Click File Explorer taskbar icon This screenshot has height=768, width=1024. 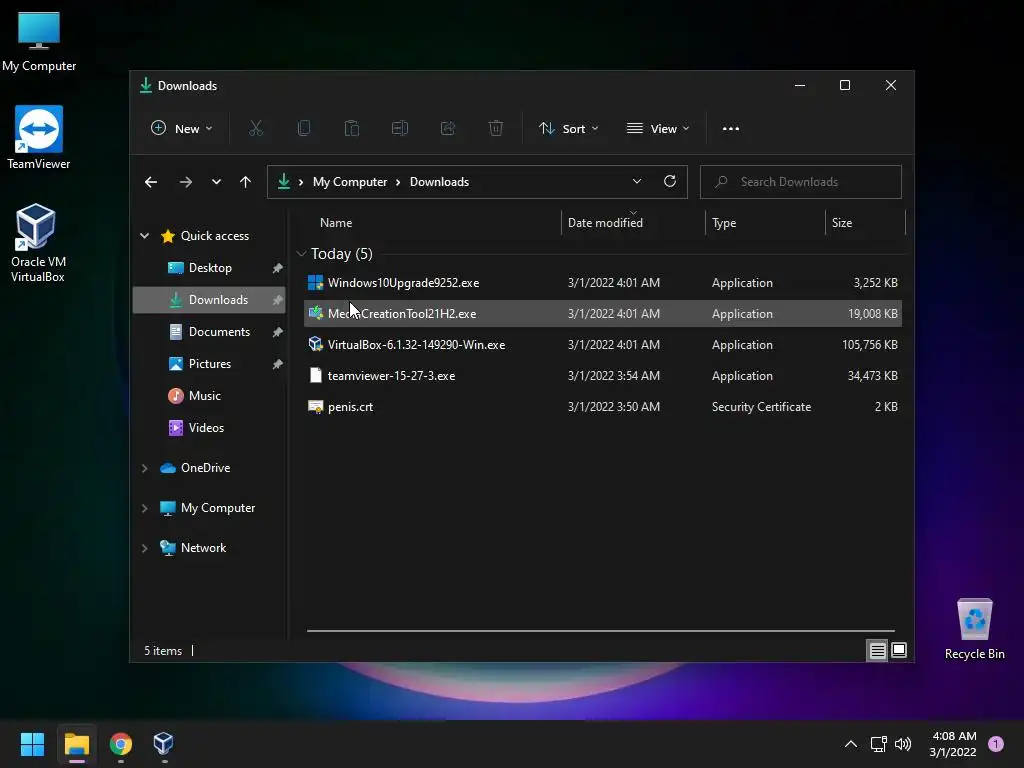[x=76, y=744]
